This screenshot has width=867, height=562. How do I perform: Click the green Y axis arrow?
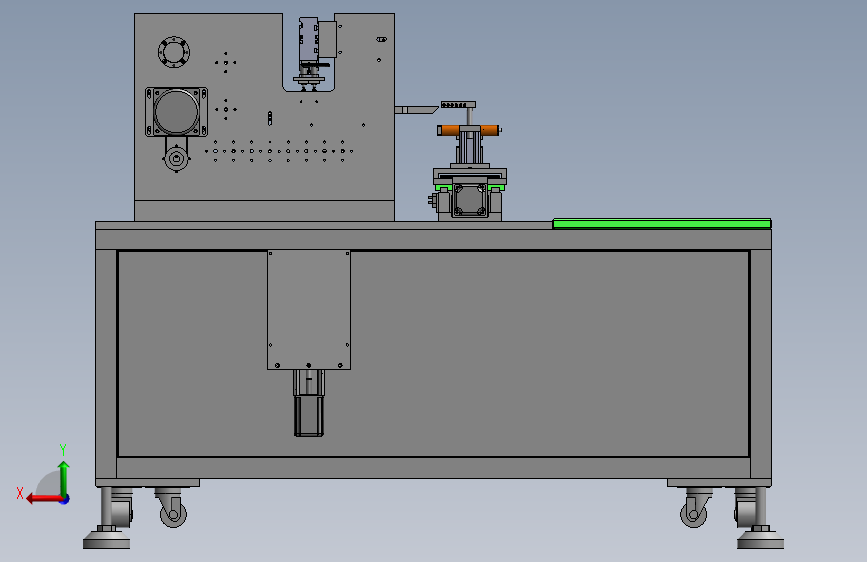(x=64, y=479)
